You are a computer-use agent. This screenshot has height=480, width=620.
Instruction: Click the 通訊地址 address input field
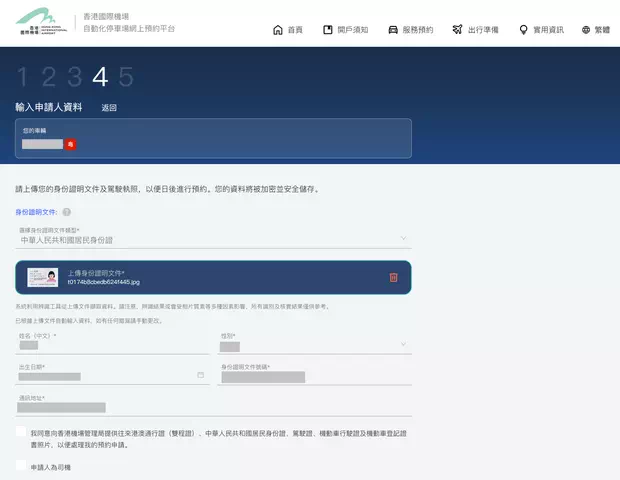[x=214, y=404]
